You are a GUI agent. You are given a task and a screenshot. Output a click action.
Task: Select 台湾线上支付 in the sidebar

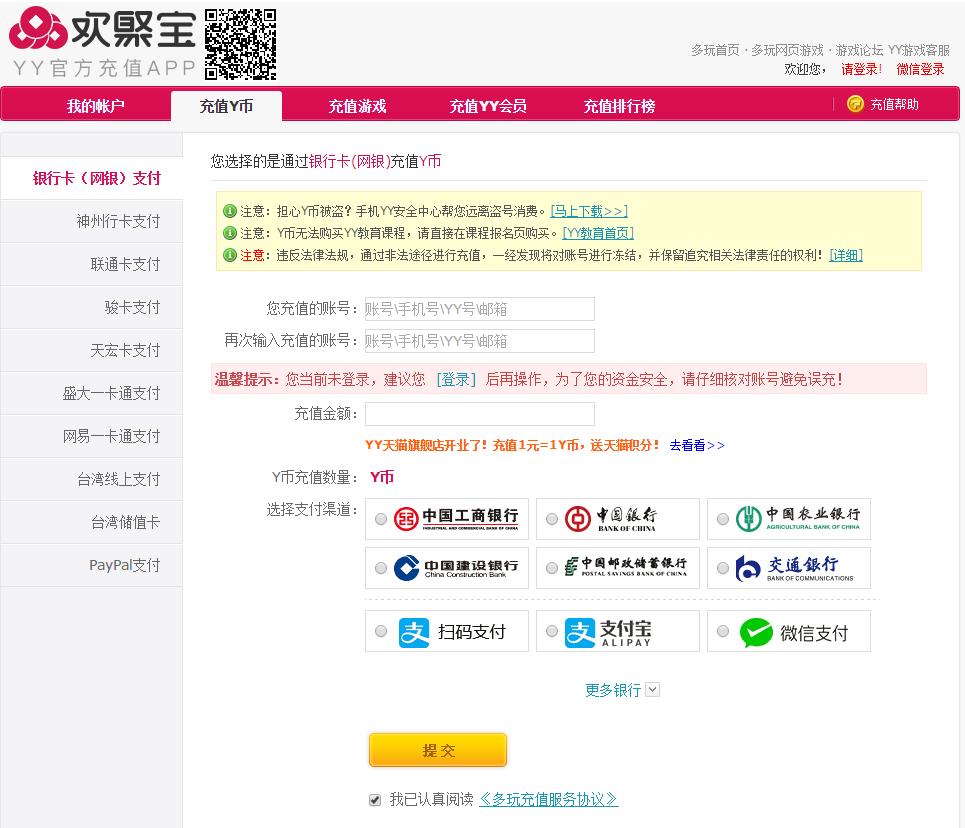[x=92, y=479]
